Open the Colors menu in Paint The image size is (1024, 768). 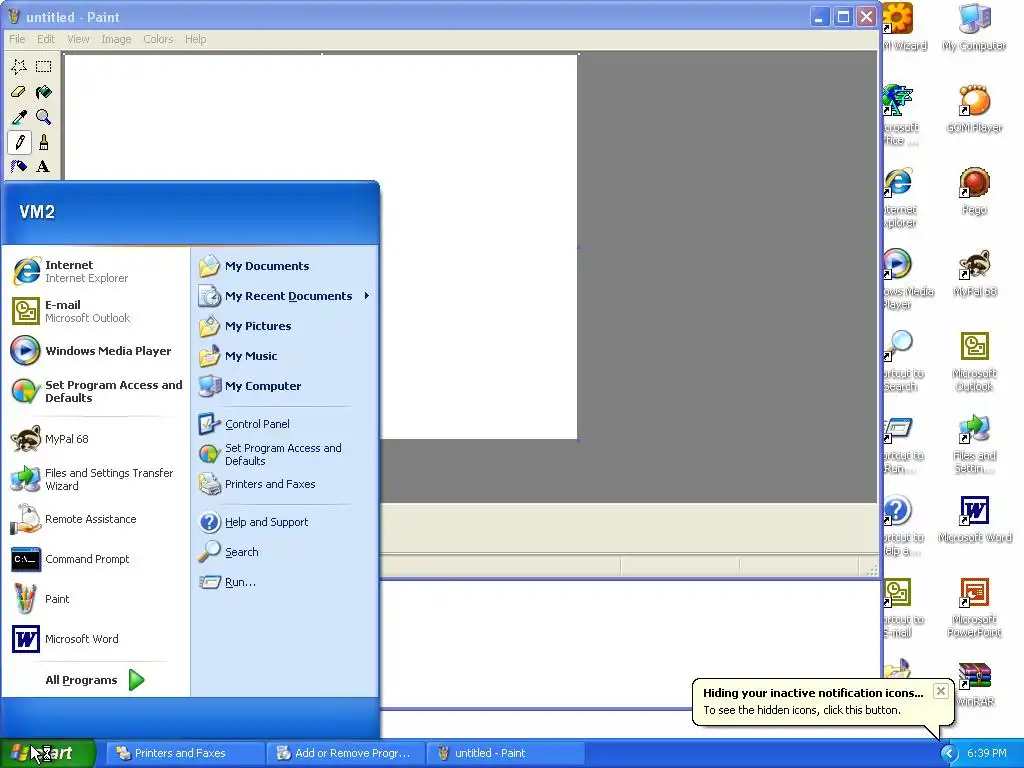pos(158,39)
